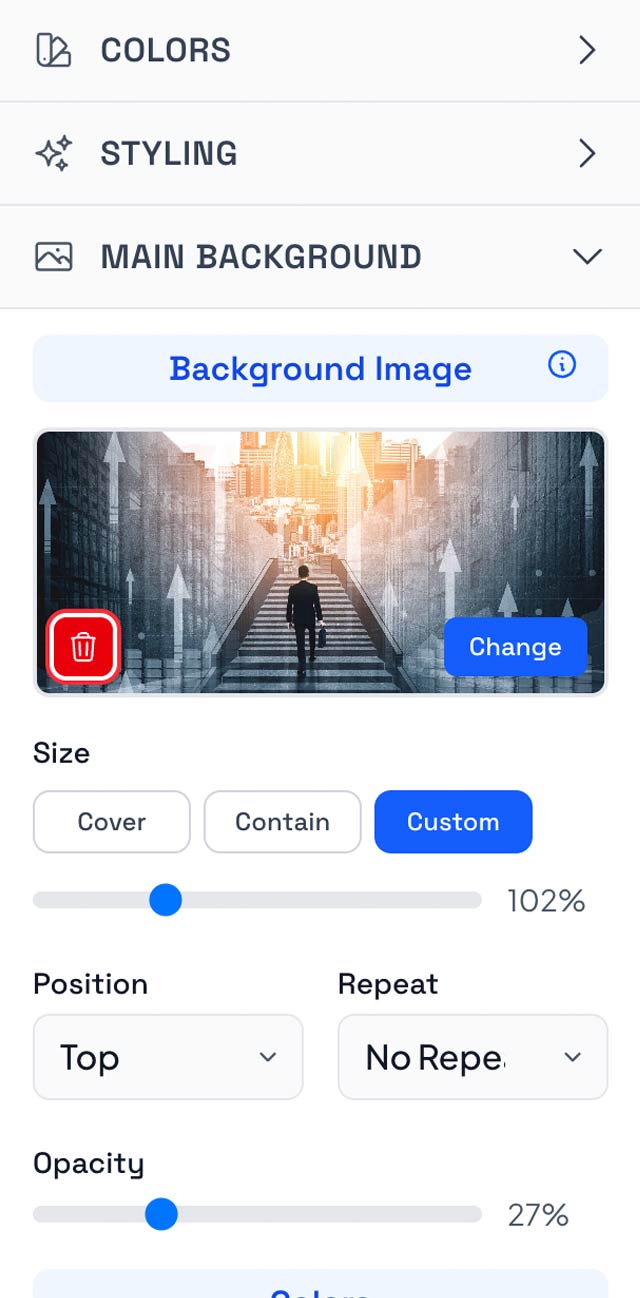Delete background image with trash icon
The width and height of the screenshot is (640, 1298).
point(84,648)
